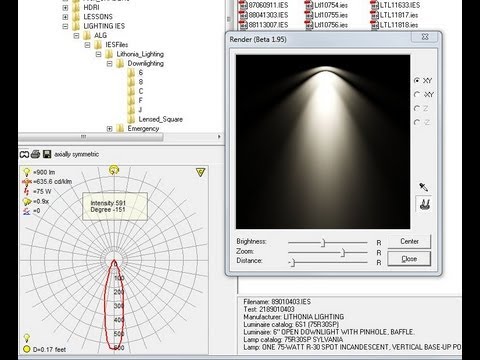This screenshot has width=480, height=360.
Task: Click the 'Filename: 89010403.IES' line
Action: 277,302
